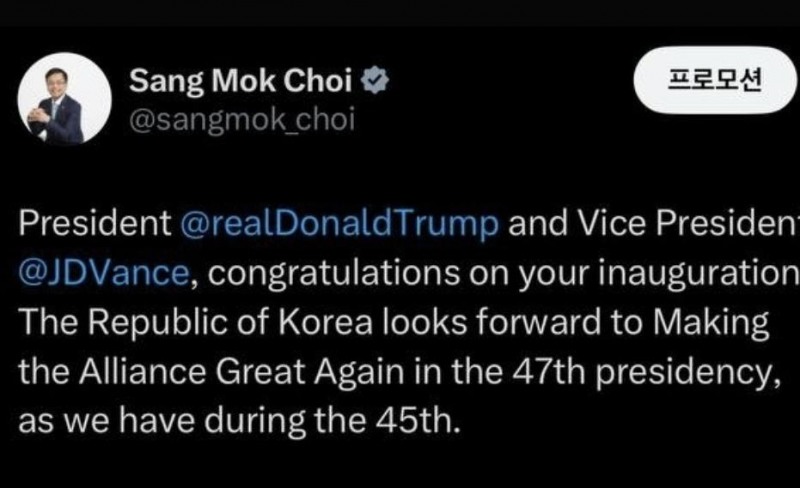This screenshot has height=488, width=800.
Task: Click the word "President" starting the tweet
Action: tap(95, 223)
